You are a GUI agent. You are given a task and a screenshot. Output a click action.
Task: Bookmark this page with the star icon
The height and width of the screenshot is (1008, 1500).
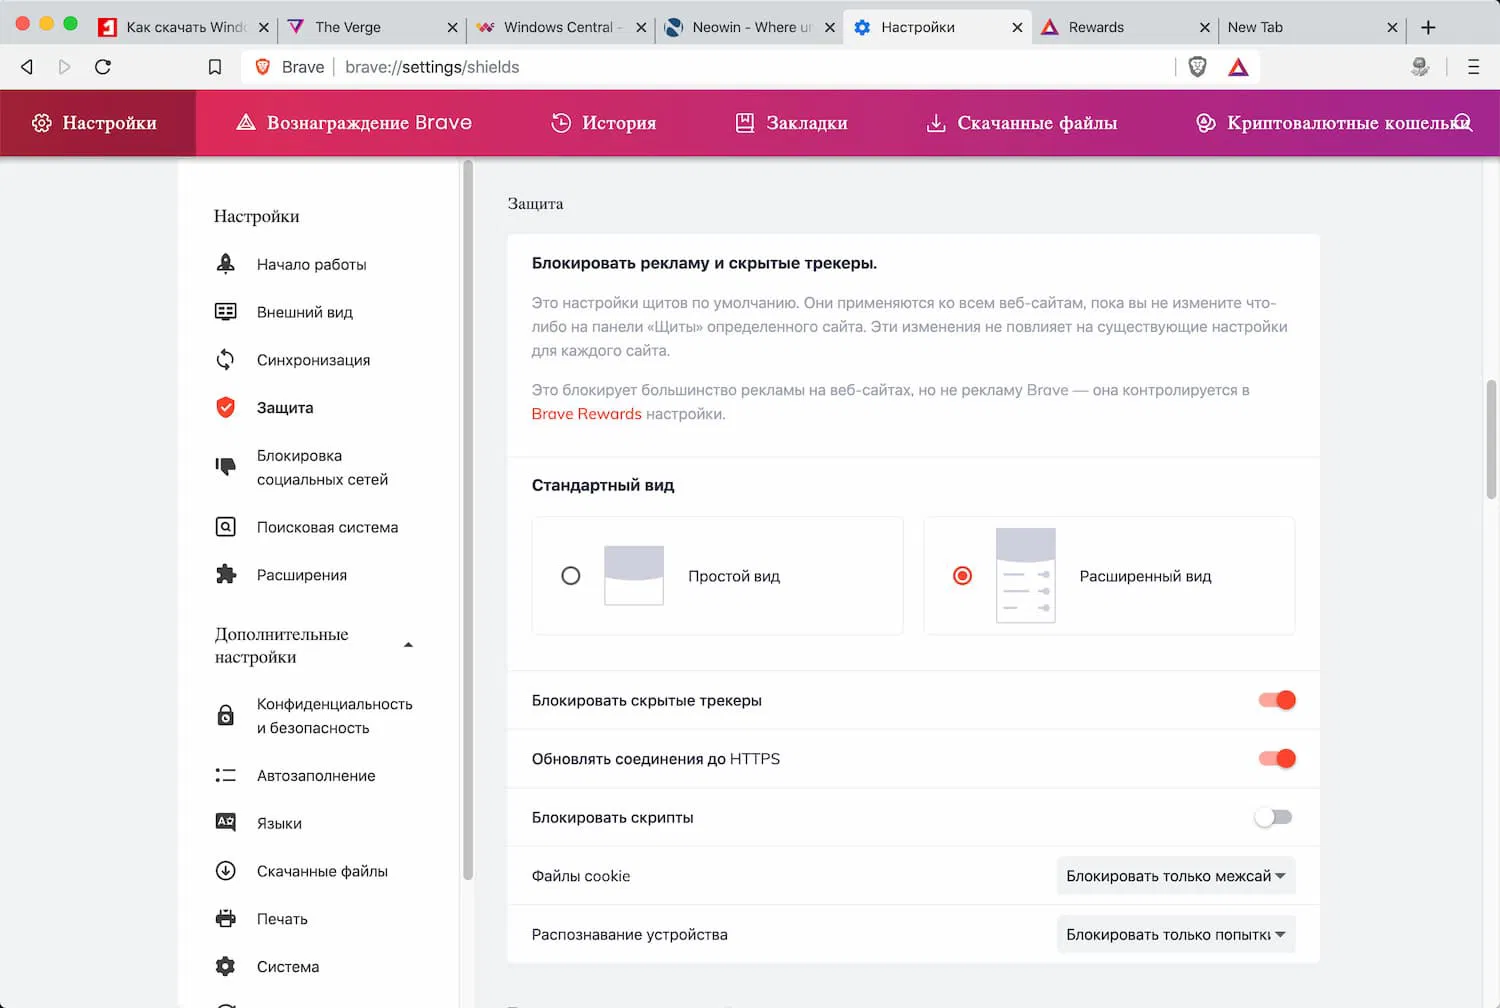click(215, 67)
